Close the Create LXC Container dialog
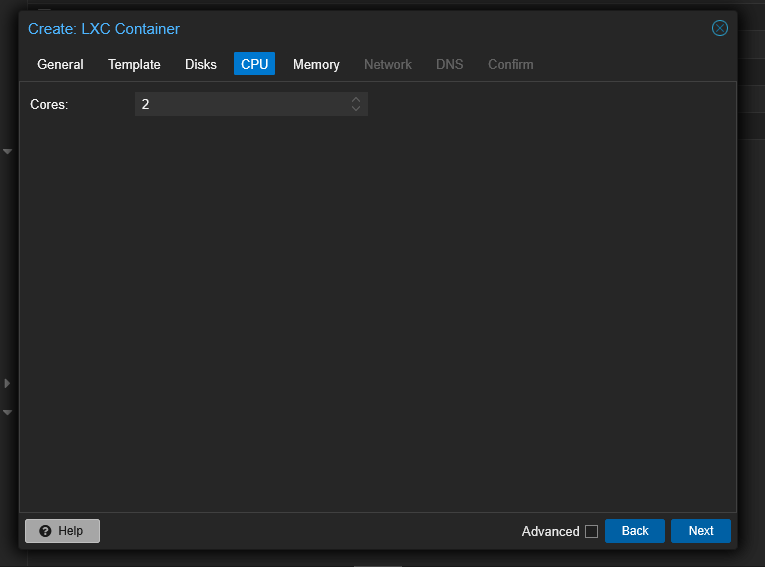This screenshot has width=765, height=567. coord(719,28)
